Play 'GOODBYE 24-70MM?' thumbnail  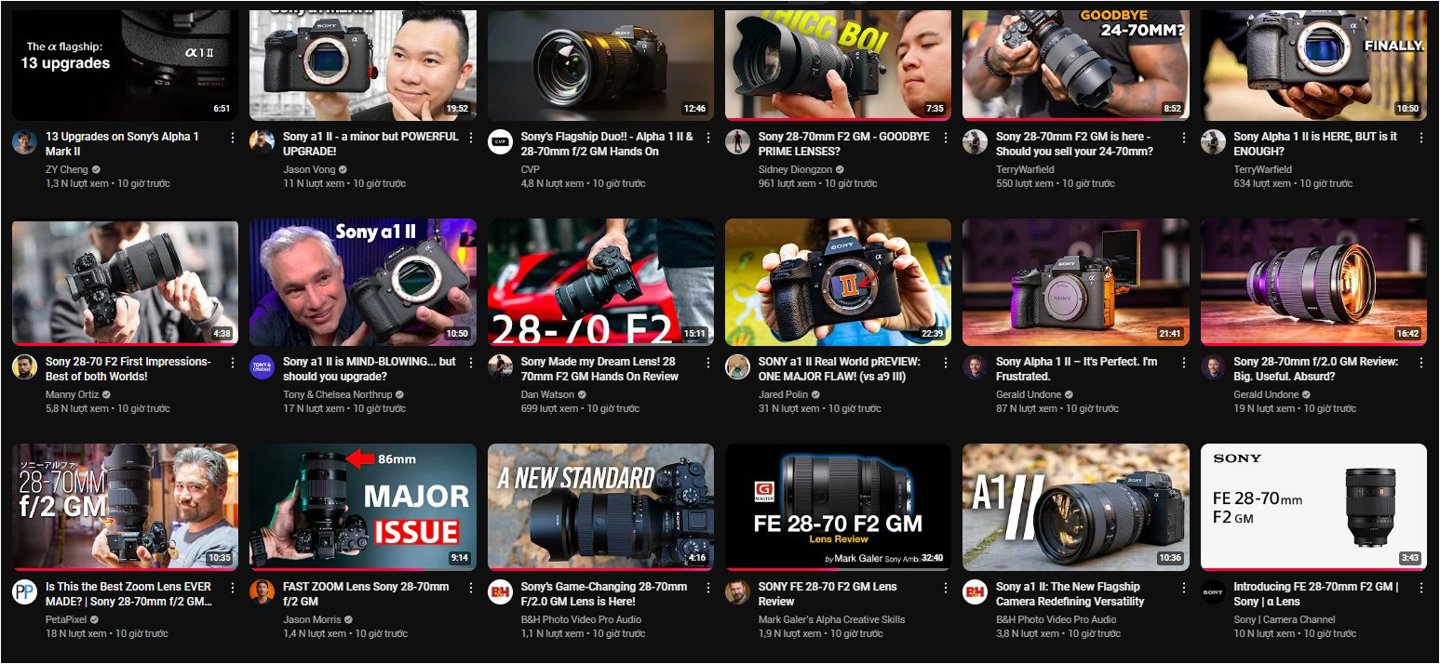click(1076, 65)
